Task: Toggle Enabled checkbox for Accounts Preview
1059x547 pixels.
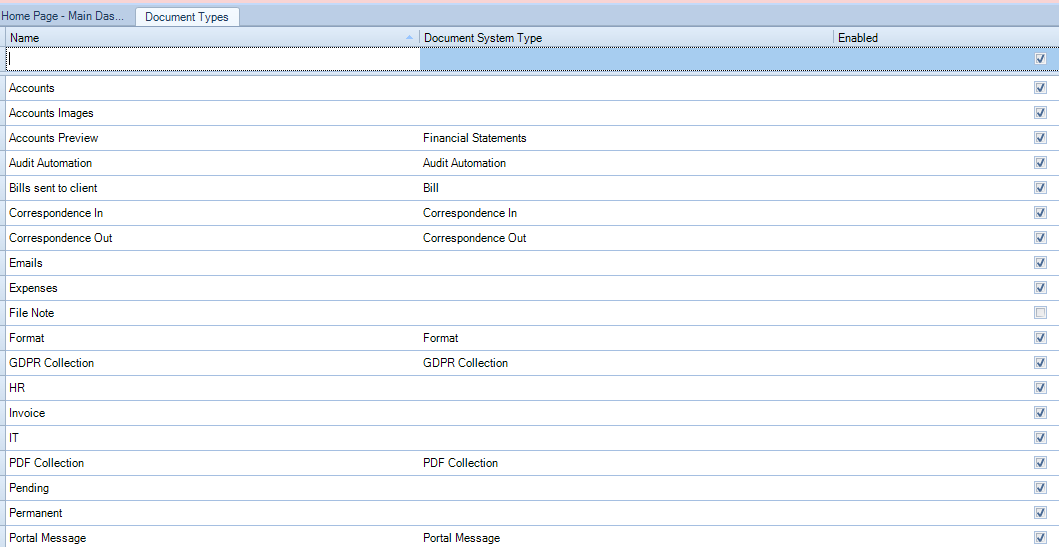Action: [1040, 138]
